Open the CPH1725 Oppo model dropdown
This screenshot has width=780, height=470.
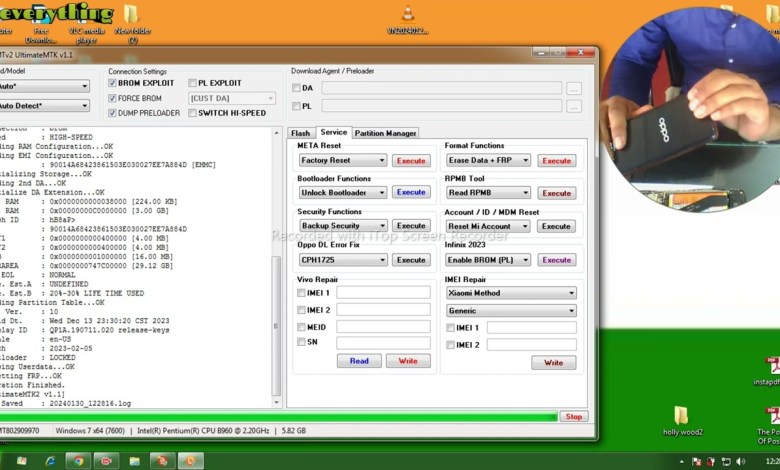tap(343, 260)
